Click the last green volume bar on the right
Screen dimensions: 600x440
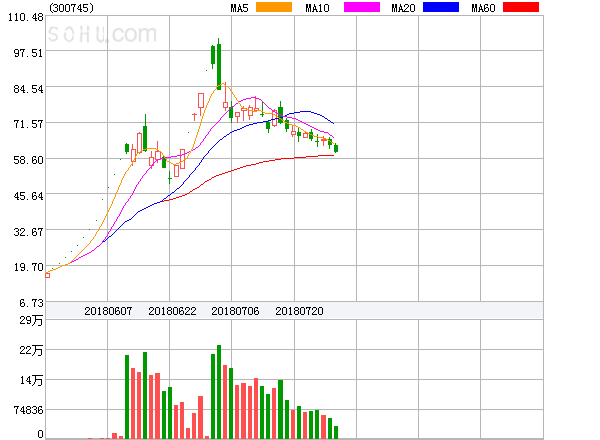[336, 432]
